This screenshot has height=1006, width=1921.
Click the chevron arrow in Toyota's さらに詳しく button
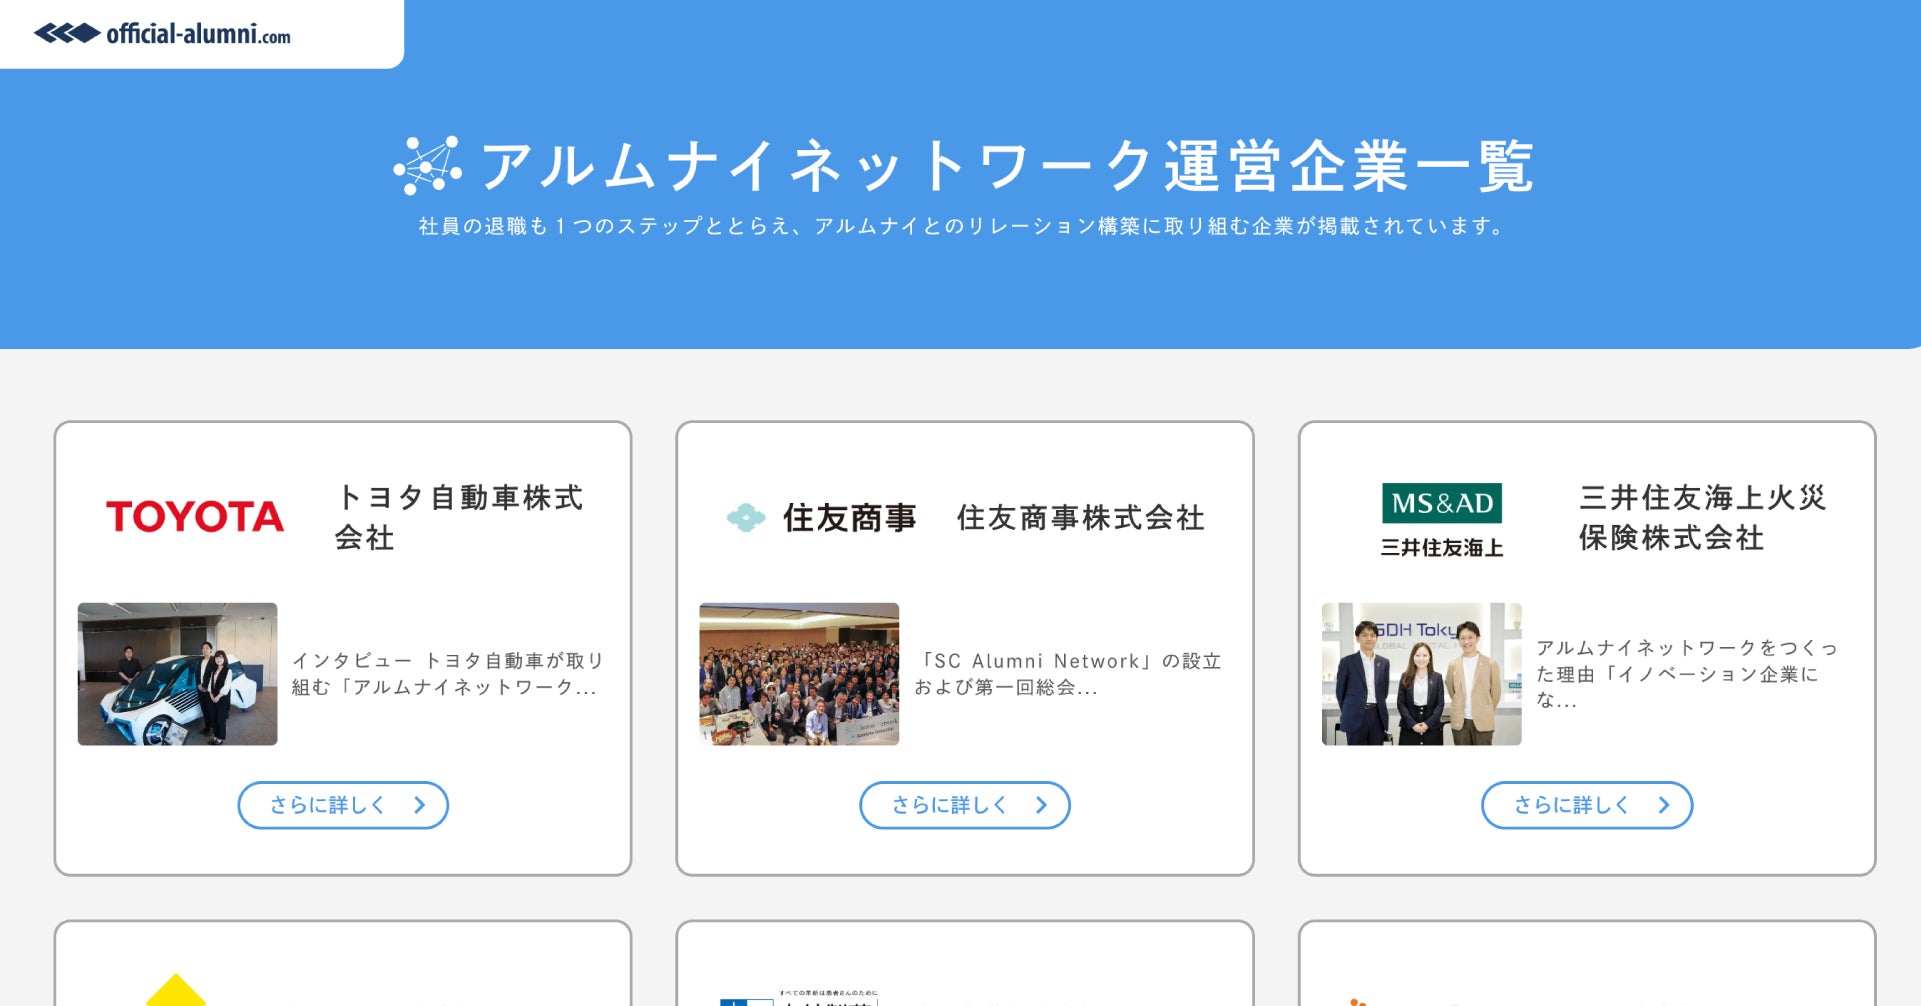click(420, 805)
